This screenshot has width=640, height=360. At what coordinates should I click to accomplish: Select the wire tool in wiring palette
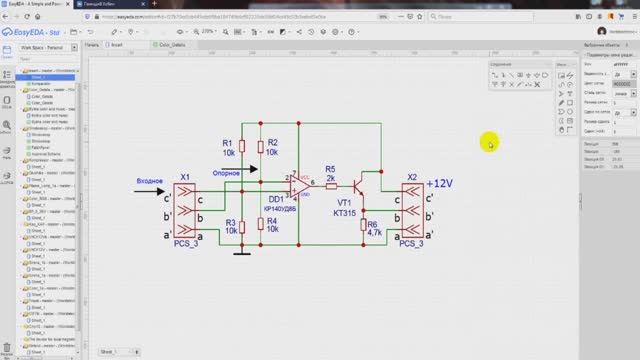tap(495, 75)
